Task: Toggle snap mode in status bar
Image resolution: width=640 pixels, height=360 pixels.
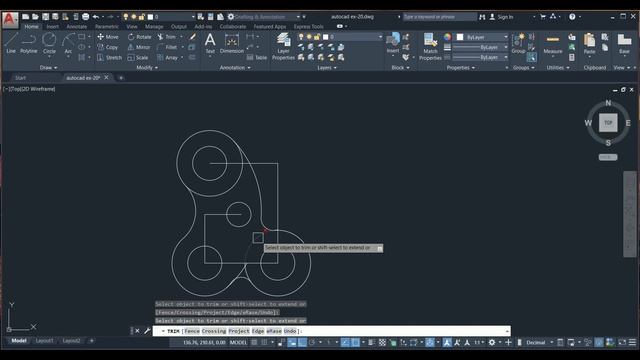Action: (264, 342)
